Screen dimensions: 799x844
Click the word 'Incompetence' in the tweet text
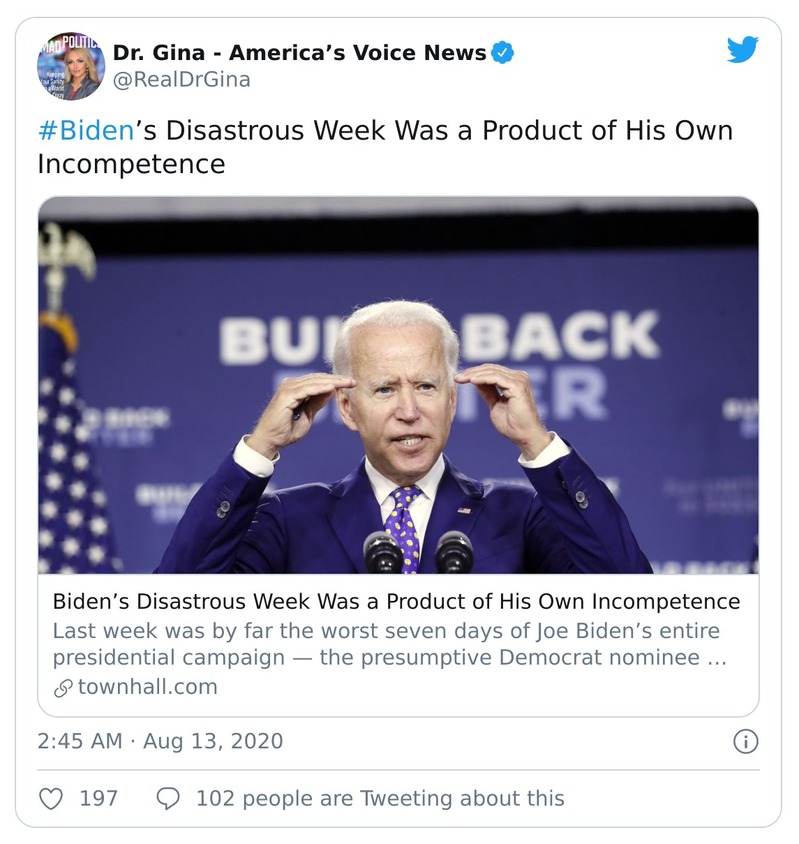(131, 164)
